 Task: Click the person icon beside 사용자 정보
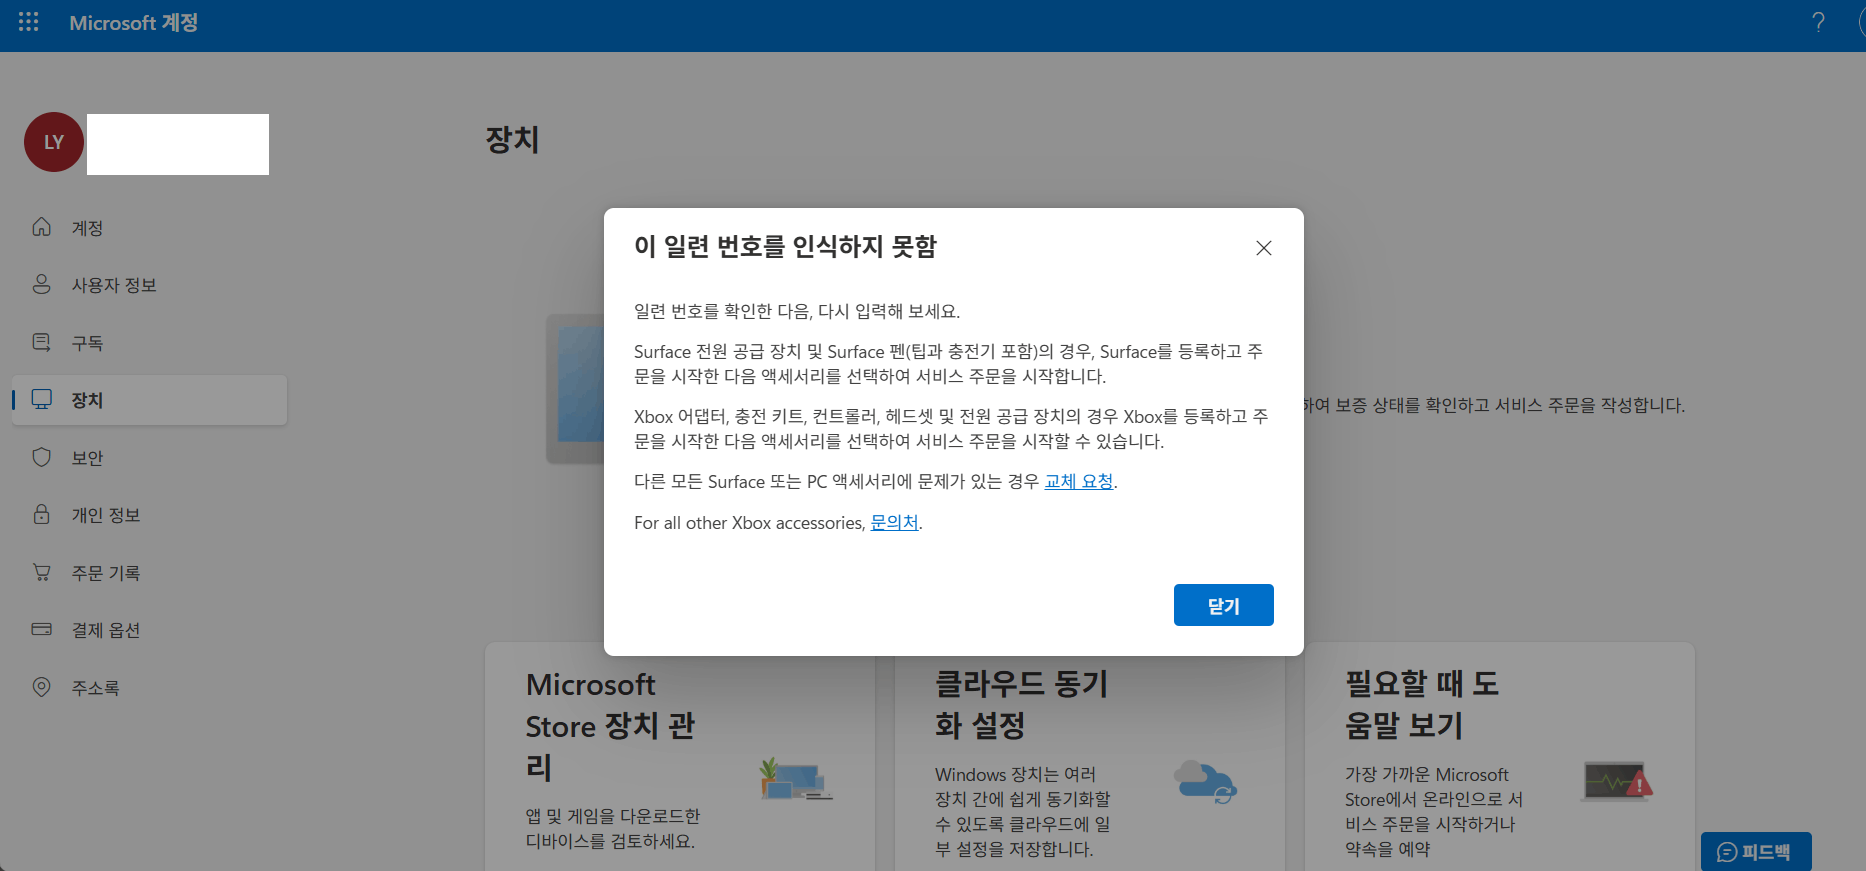[x=41, y=284]
